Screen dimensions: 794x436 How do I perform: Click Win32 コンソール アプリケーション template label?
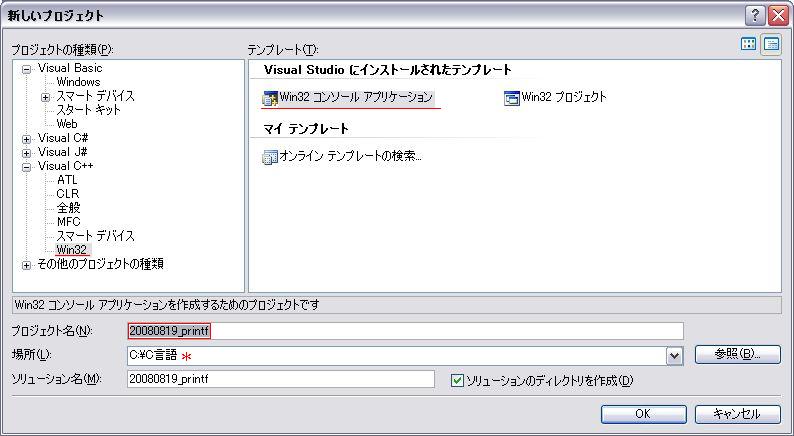(356, 97)
